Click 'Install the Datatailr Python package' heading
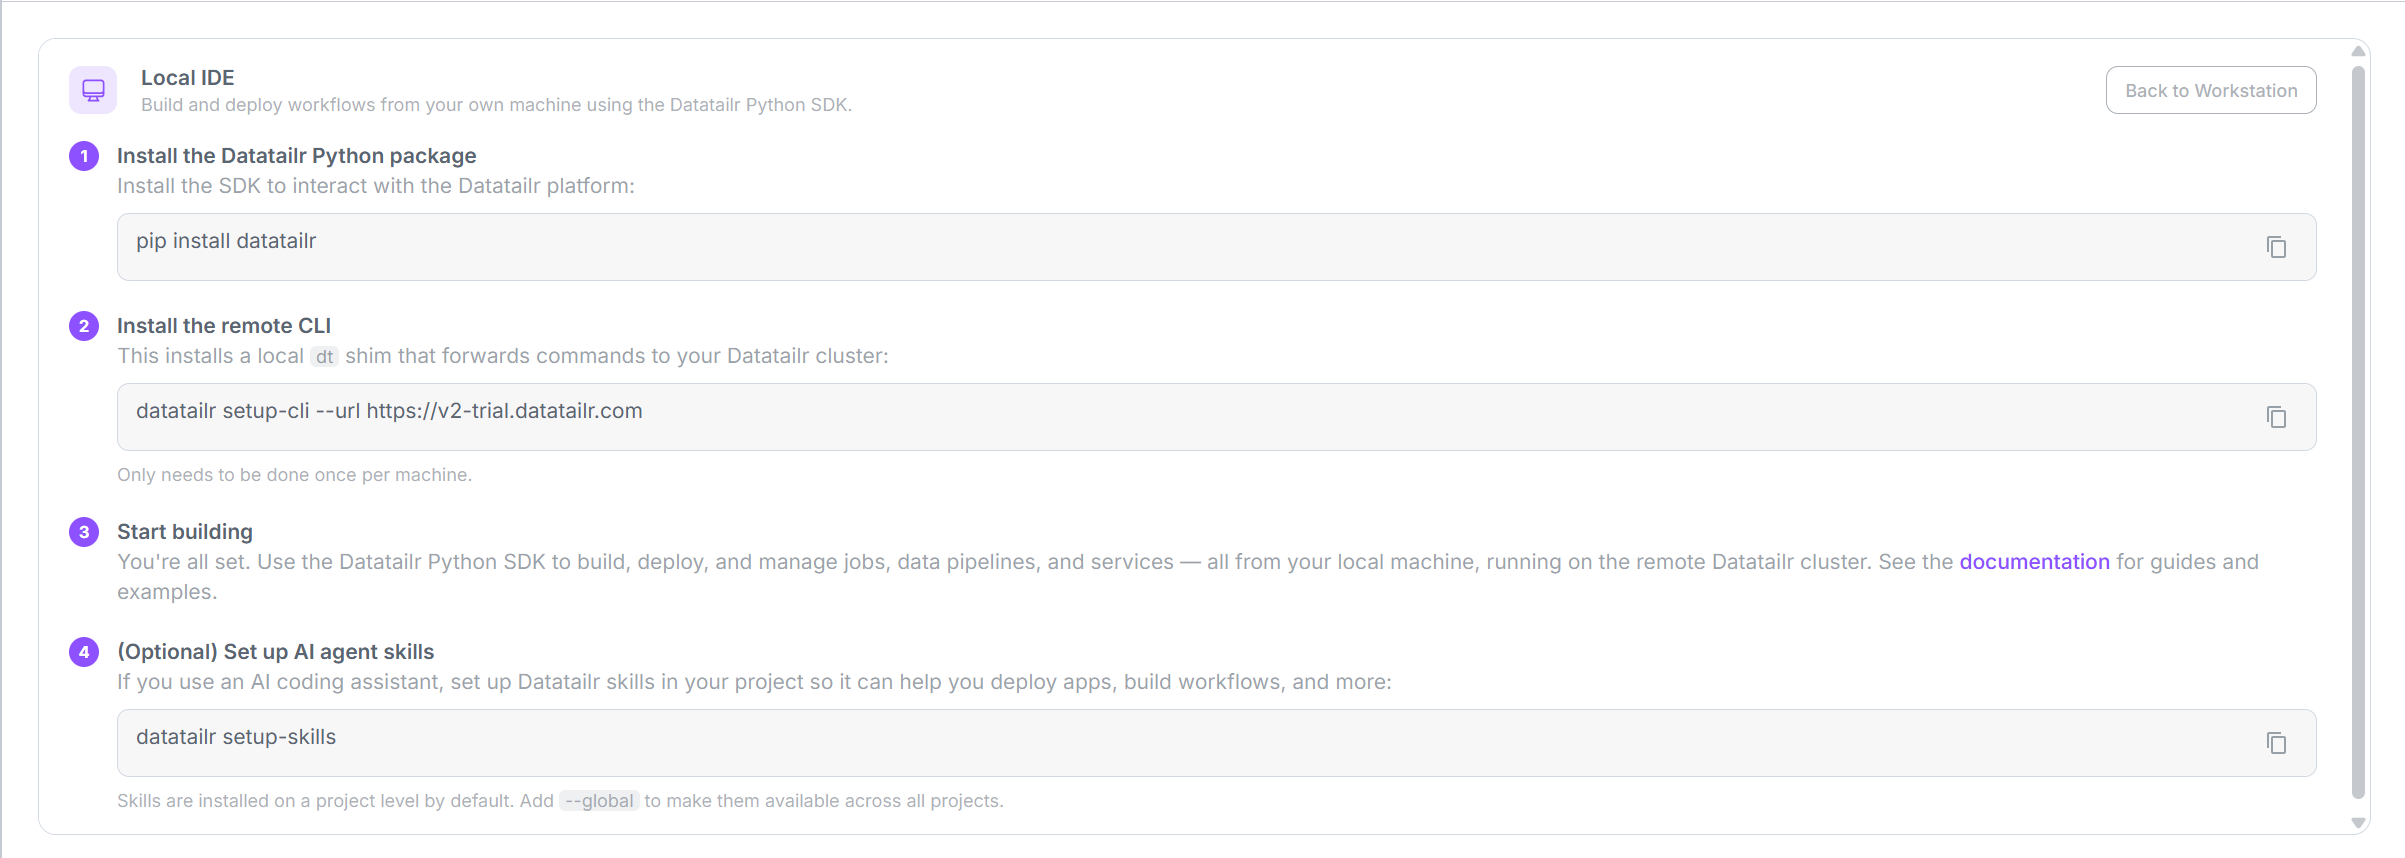 [x=296, y=156]
